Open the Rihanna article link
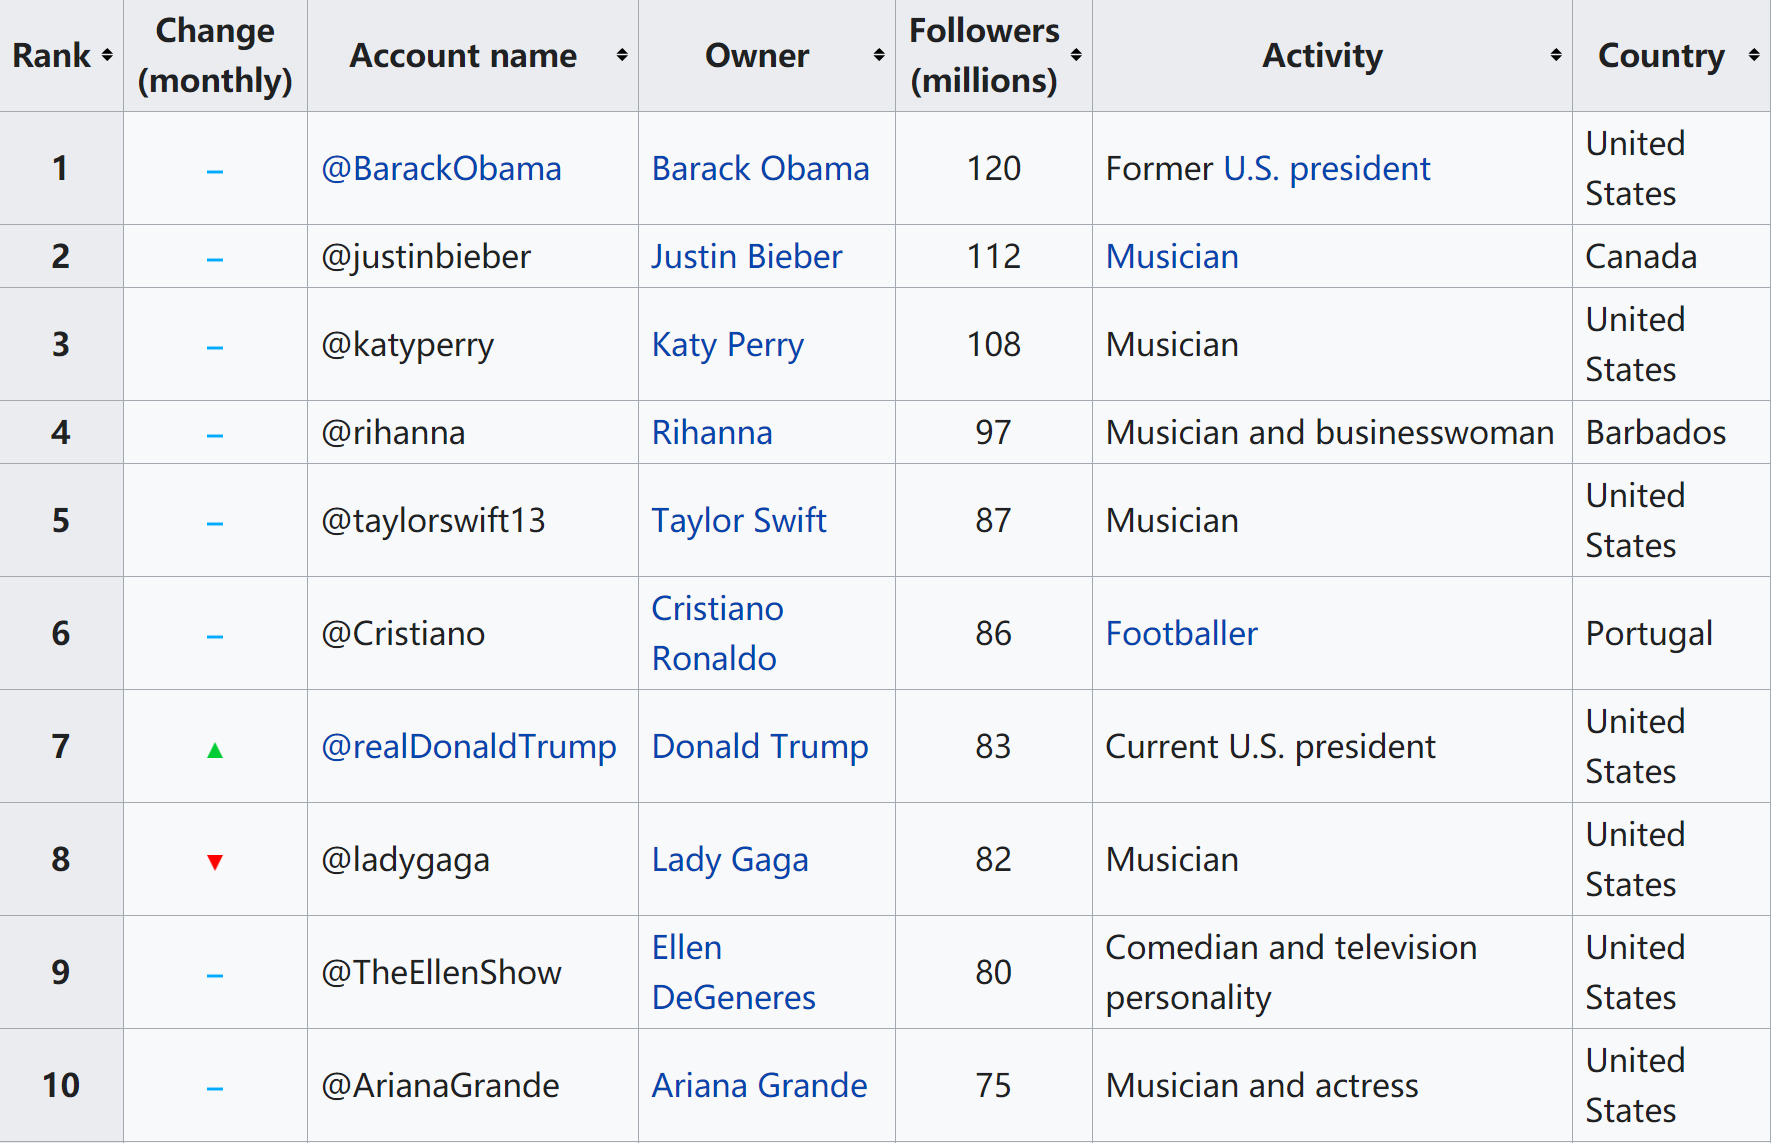 [x=711, y=433]
